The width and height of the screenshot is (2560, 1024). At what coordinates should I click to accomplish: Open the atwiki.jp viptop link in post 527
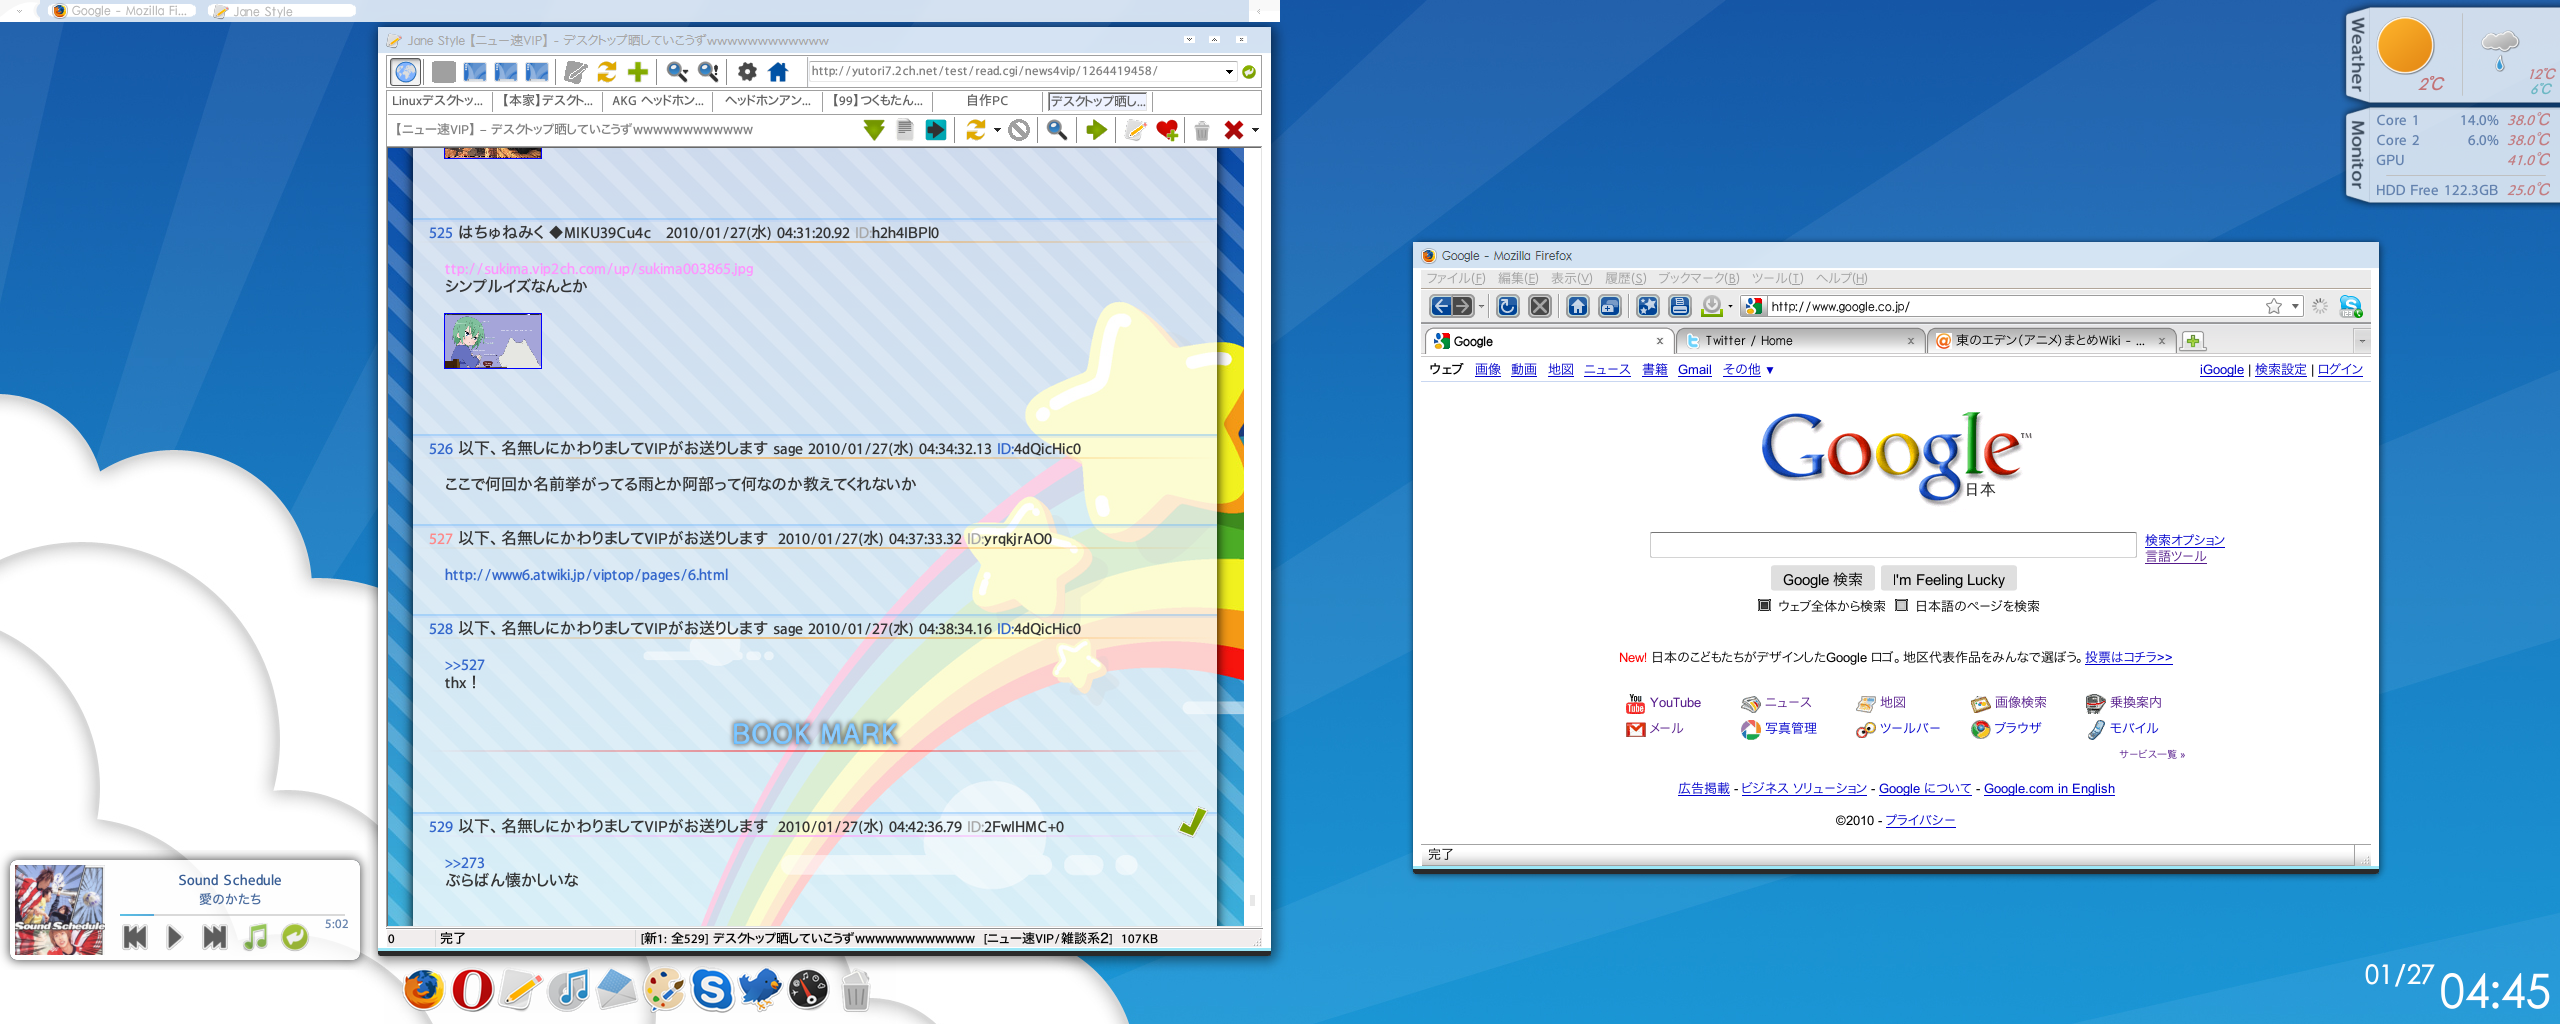click(586, 575)
